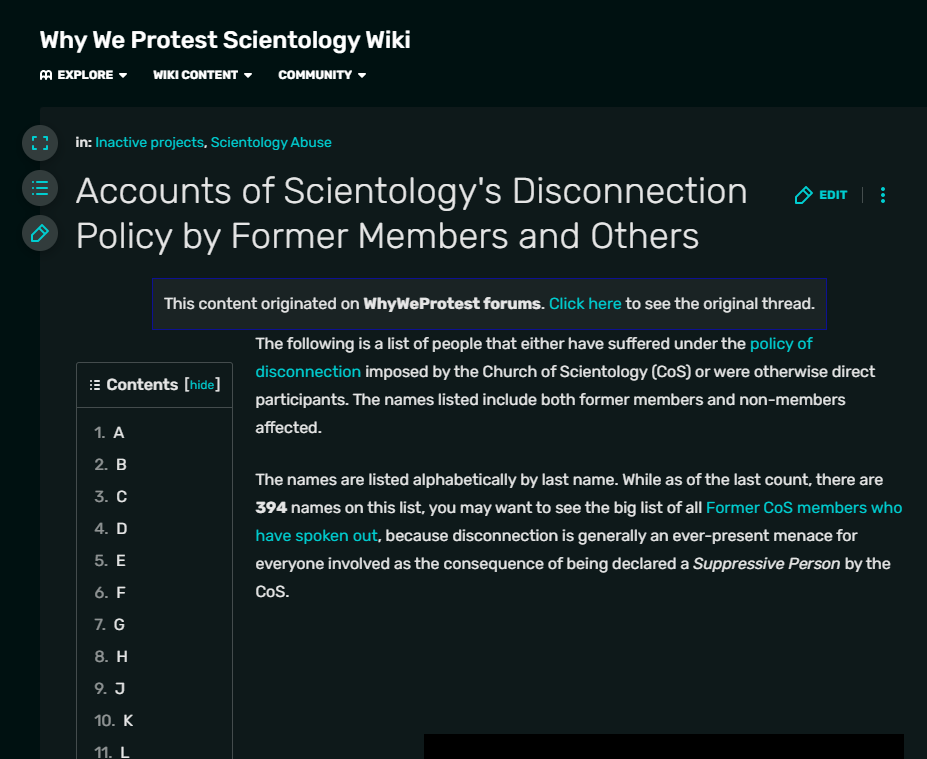Screen dimensions: 927x759
Task: Click the Contents list icon in box header
Action: [x=95, y=385]
